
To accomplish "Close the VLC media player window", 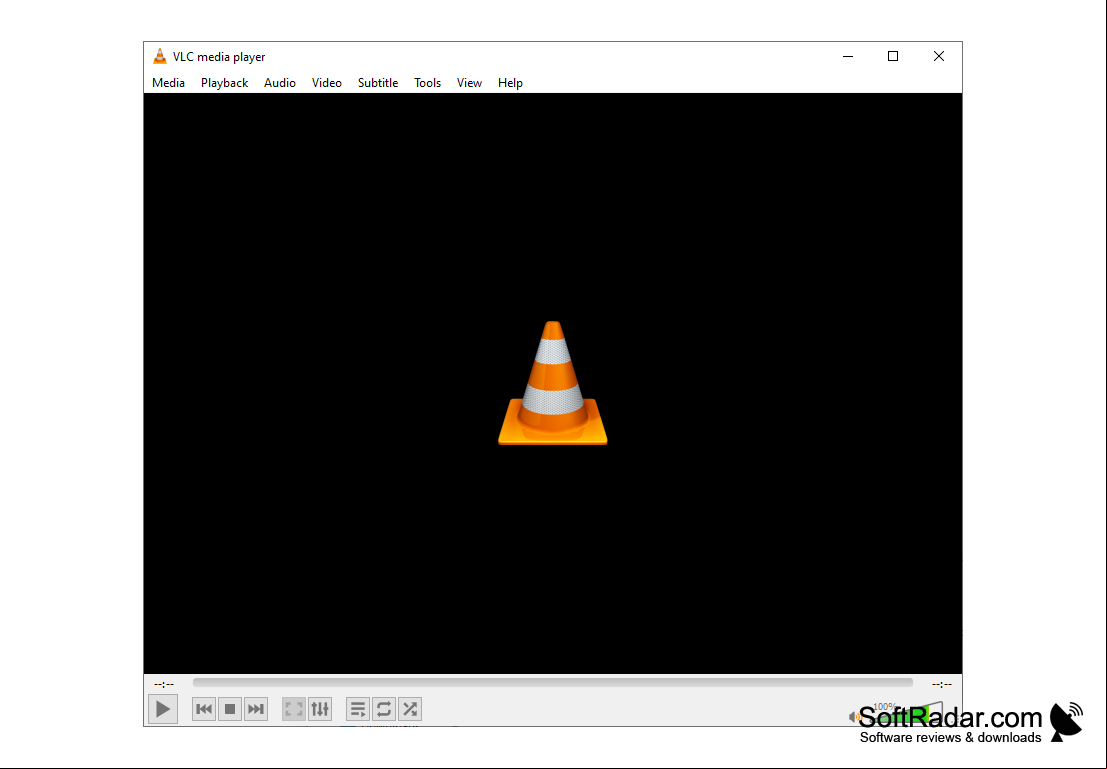I will [x=938, y=56].
